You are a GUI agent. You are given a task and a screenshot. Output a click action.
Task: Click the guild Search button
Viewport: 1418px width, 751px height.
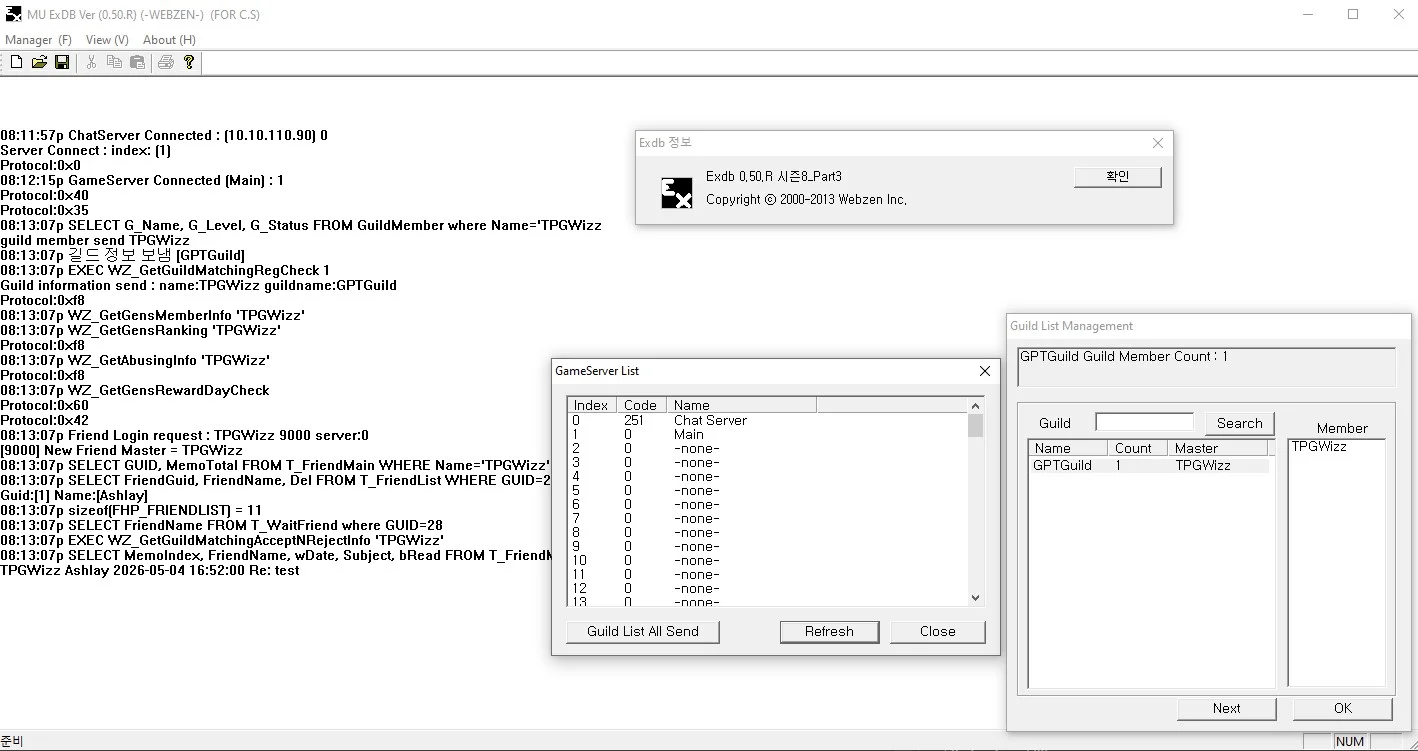[x=1240, y=423]
